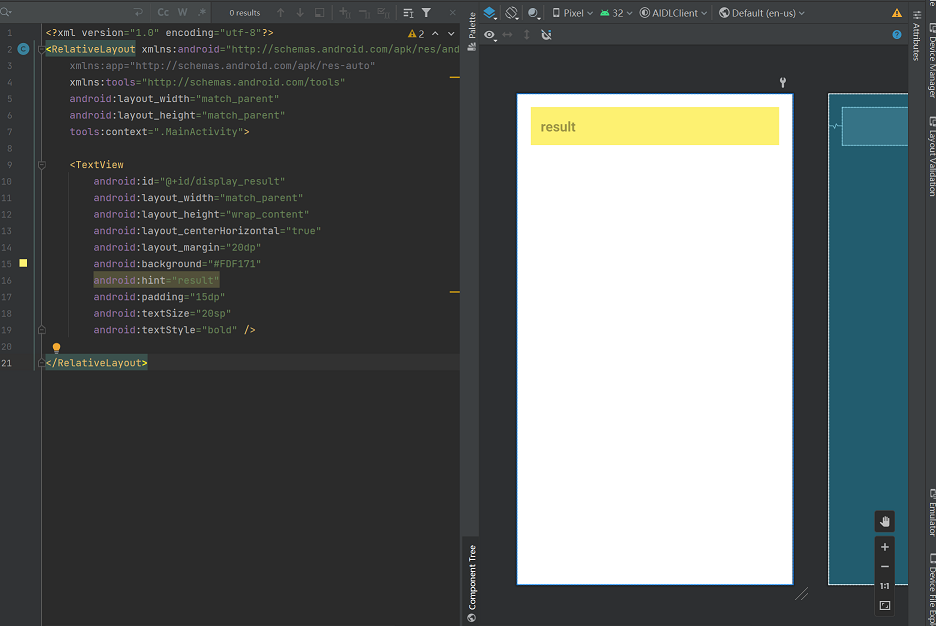936x626 pixels.
Task: Toggle the tools attributes visibility icon
Action: click(x=546, y=35)
